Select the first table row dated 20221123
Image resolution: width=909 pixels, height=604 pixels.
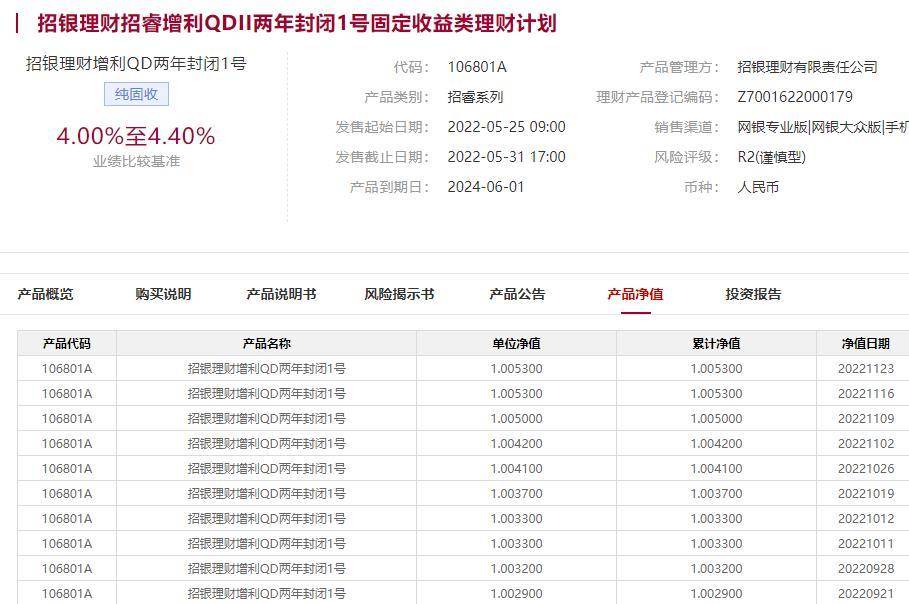(450, 369)
